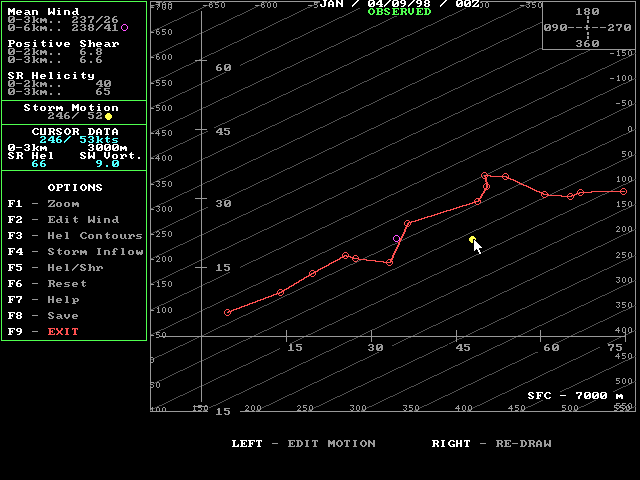Viewport: 640px width, 480px height.
Task: Click the Positive Shear 0-3km value 6.6
Action: tap(91, 60)
